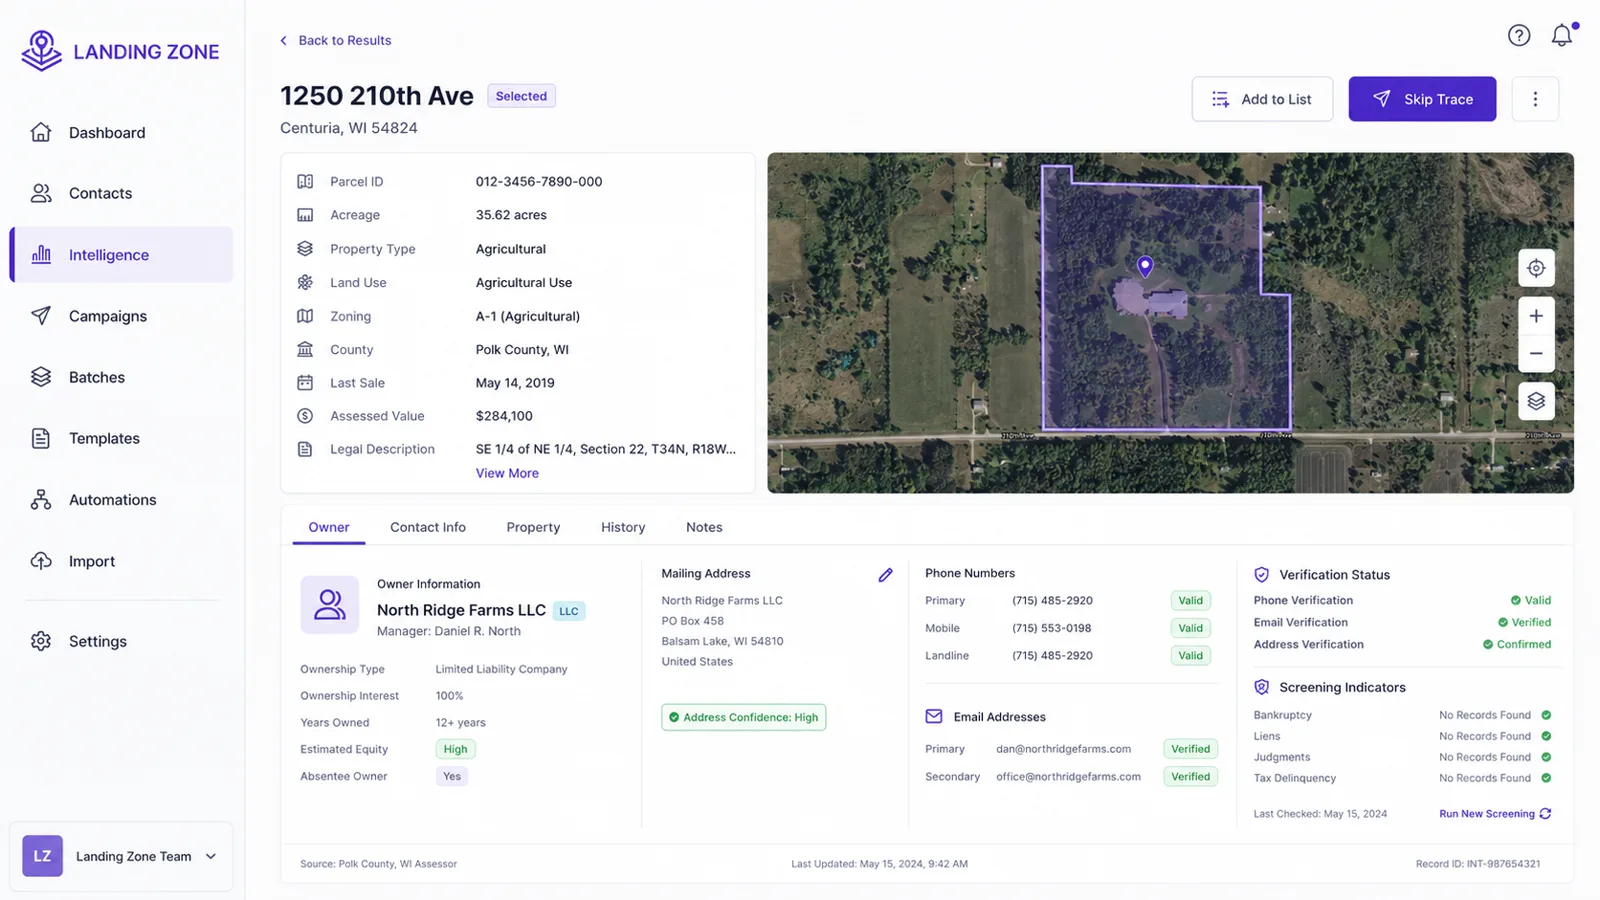The image size is (1600, 900).
Task: Open the three-dot more options menu
Action: 1535,99
